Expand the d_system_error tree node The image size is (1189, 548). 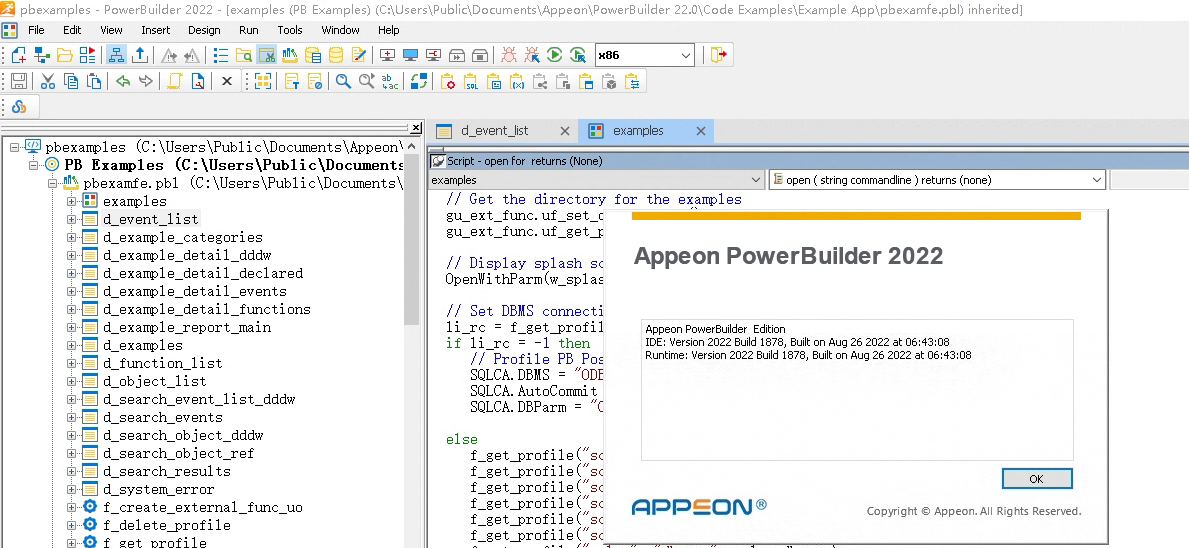coord(71,489)
